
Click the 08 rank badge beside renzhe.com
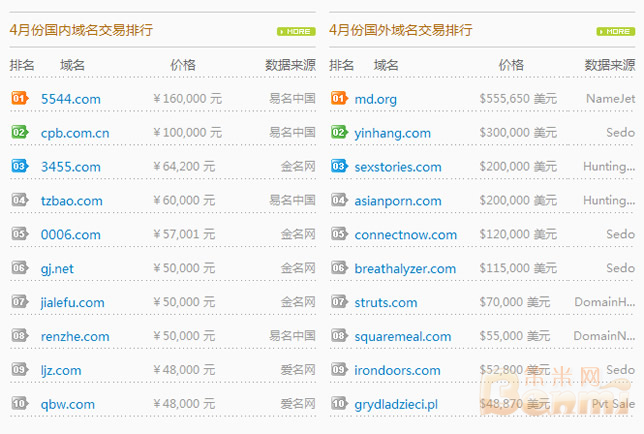coord(20,335)
